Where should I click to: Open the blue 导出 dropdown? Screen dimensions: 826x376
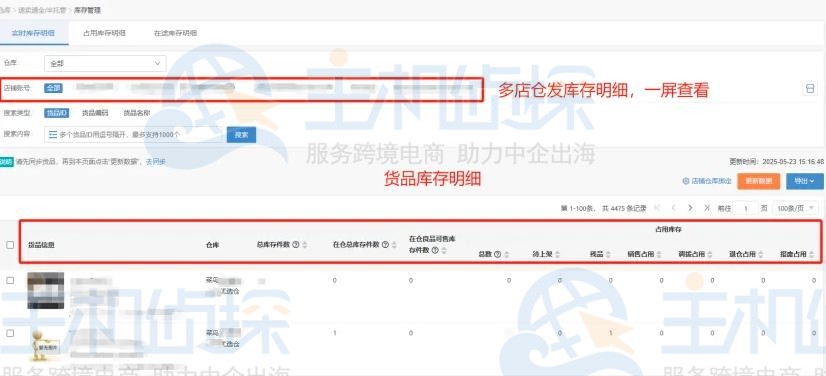(x=805, y=181)
